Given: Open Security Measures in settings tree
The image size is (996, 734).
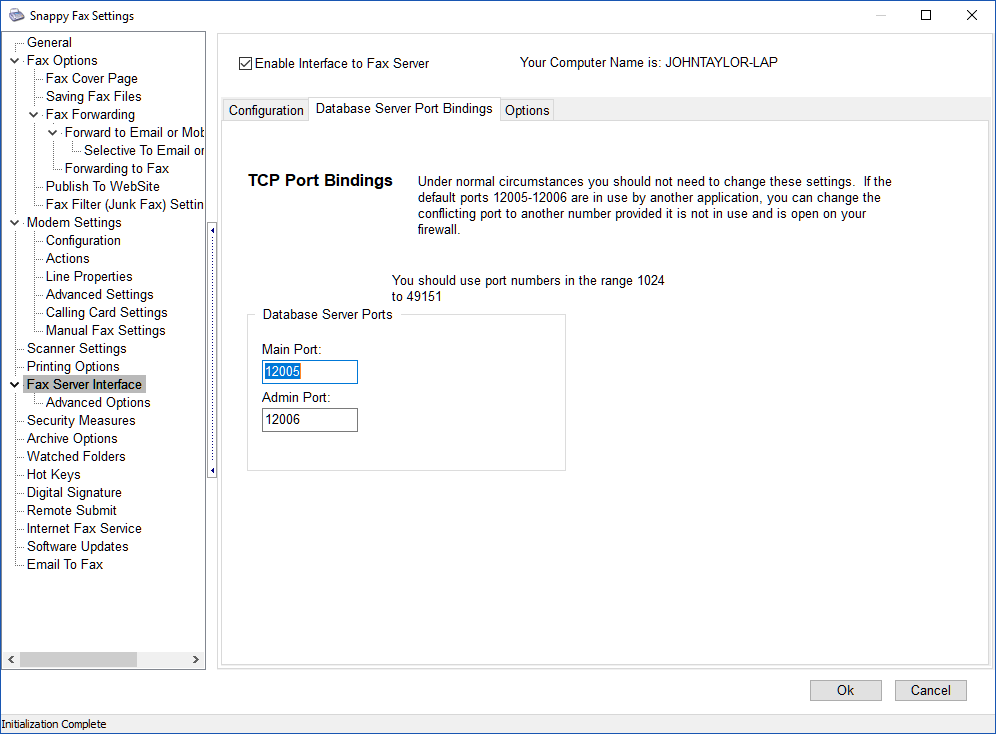Looking at the screenshot, I should click(81, 421).
